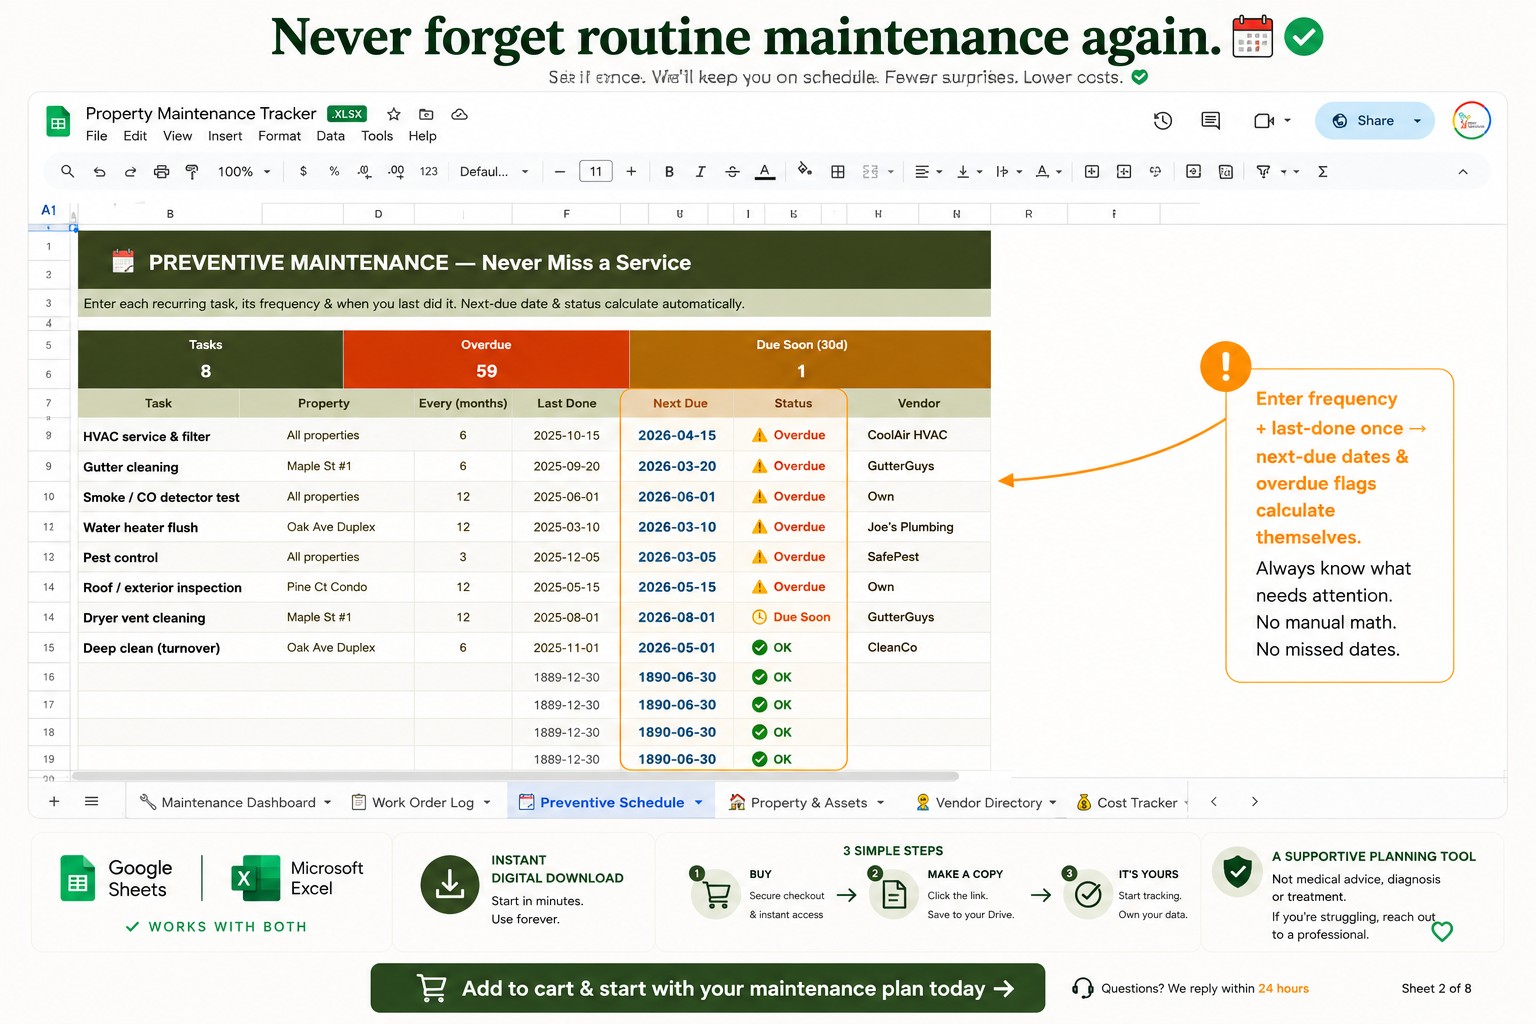
Task: Click the version history clock icon
Action: [x=1162, y=121]
